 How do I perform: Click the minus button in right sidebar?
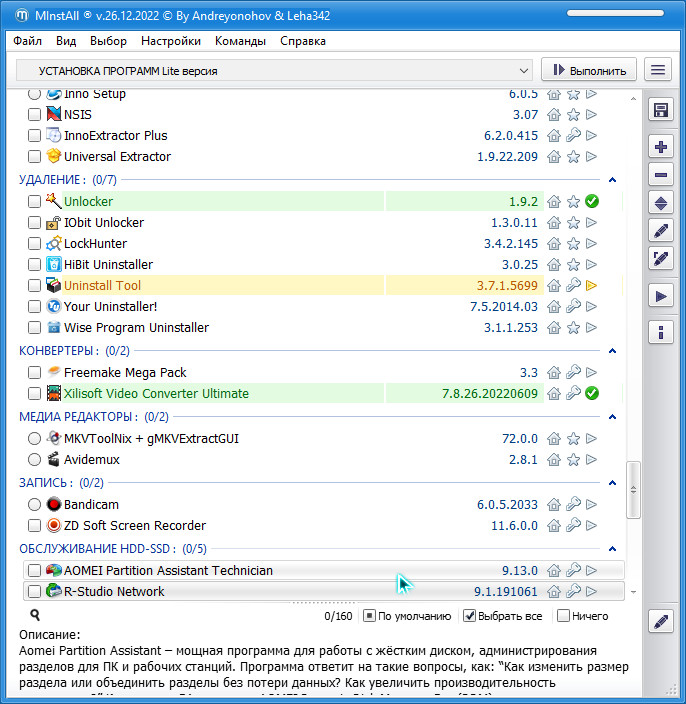point(660,175)
